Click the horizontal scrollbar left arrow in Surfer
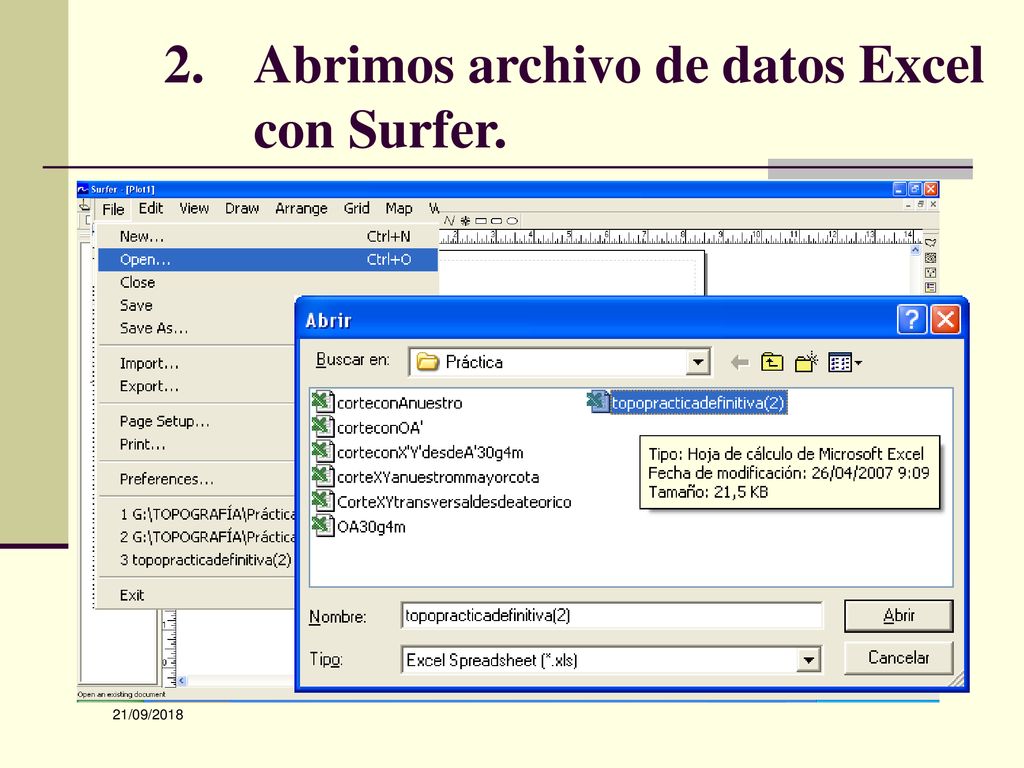 pos(182,680)
